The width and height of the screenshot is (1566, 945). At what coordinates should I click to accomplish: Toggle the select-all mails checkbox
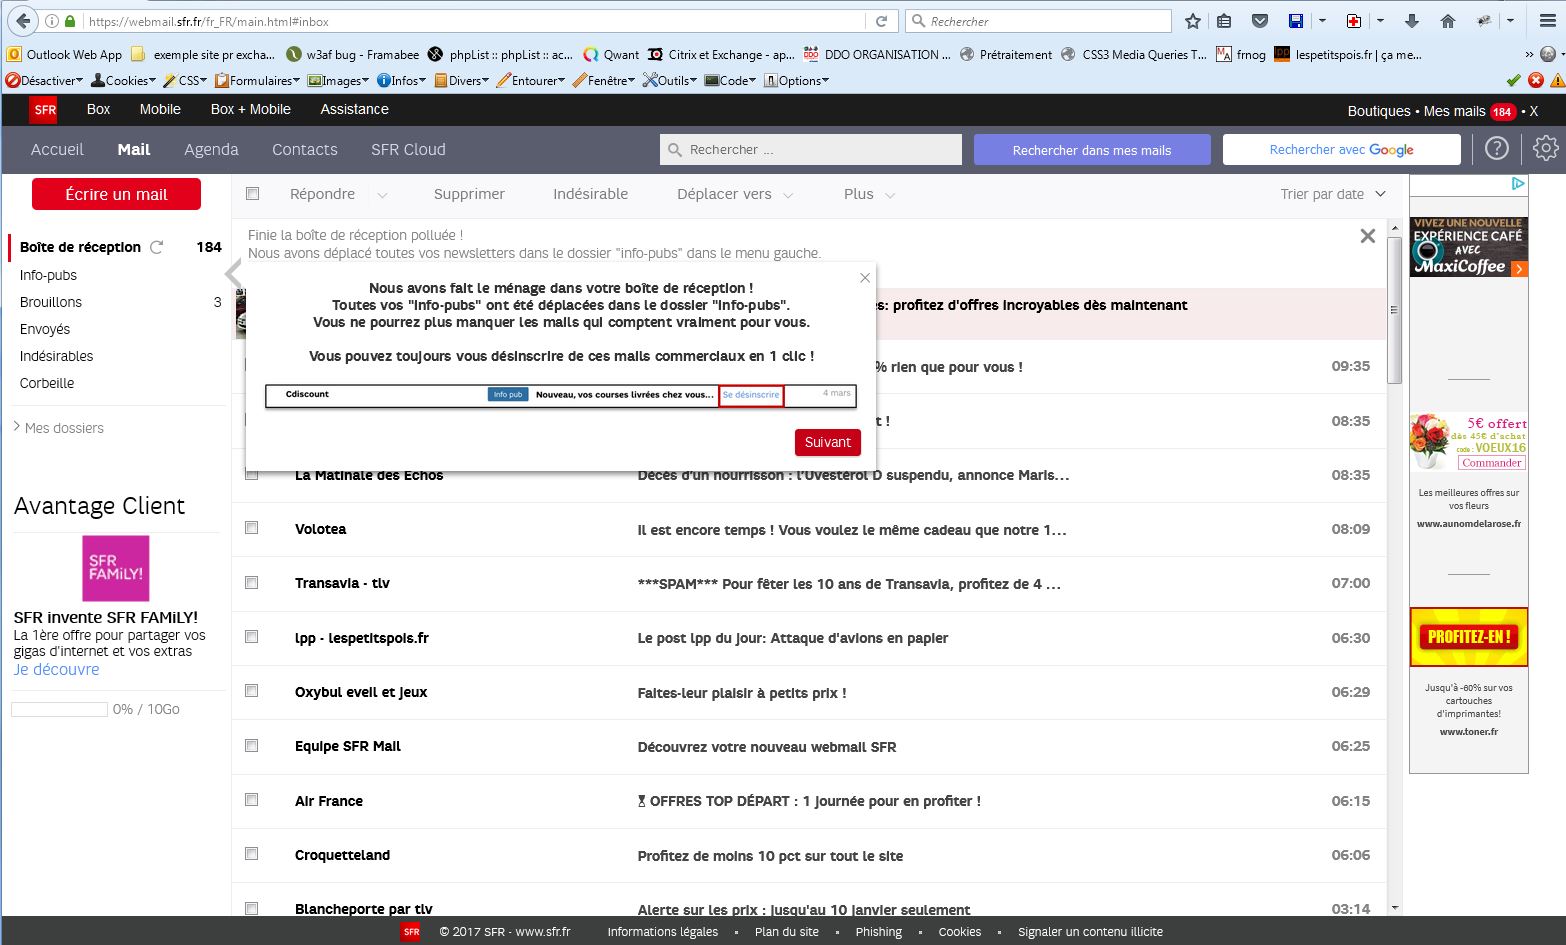[x=252, y=194]
